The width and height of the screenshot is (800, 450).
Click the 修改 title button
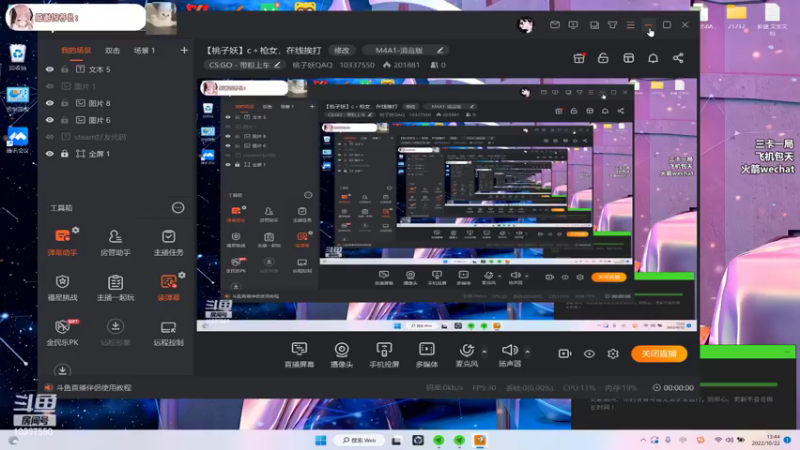point(341,50)
